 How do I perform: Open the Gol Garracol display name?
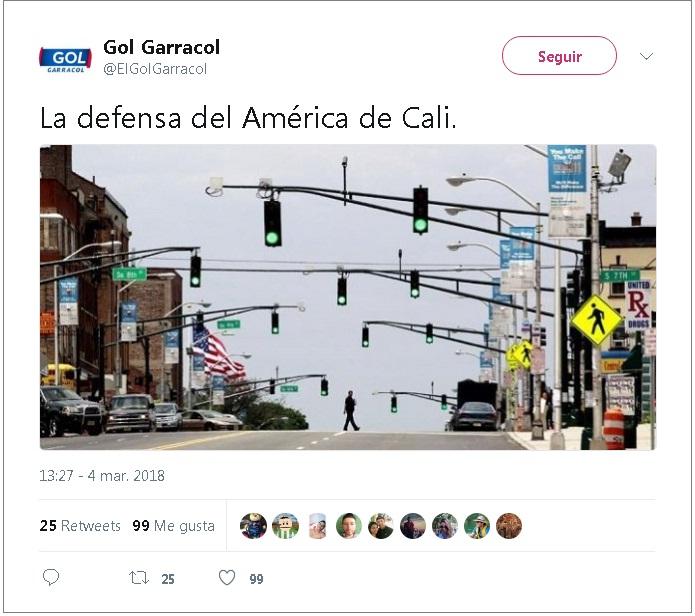pyautogui.click(x=161, y=47)
